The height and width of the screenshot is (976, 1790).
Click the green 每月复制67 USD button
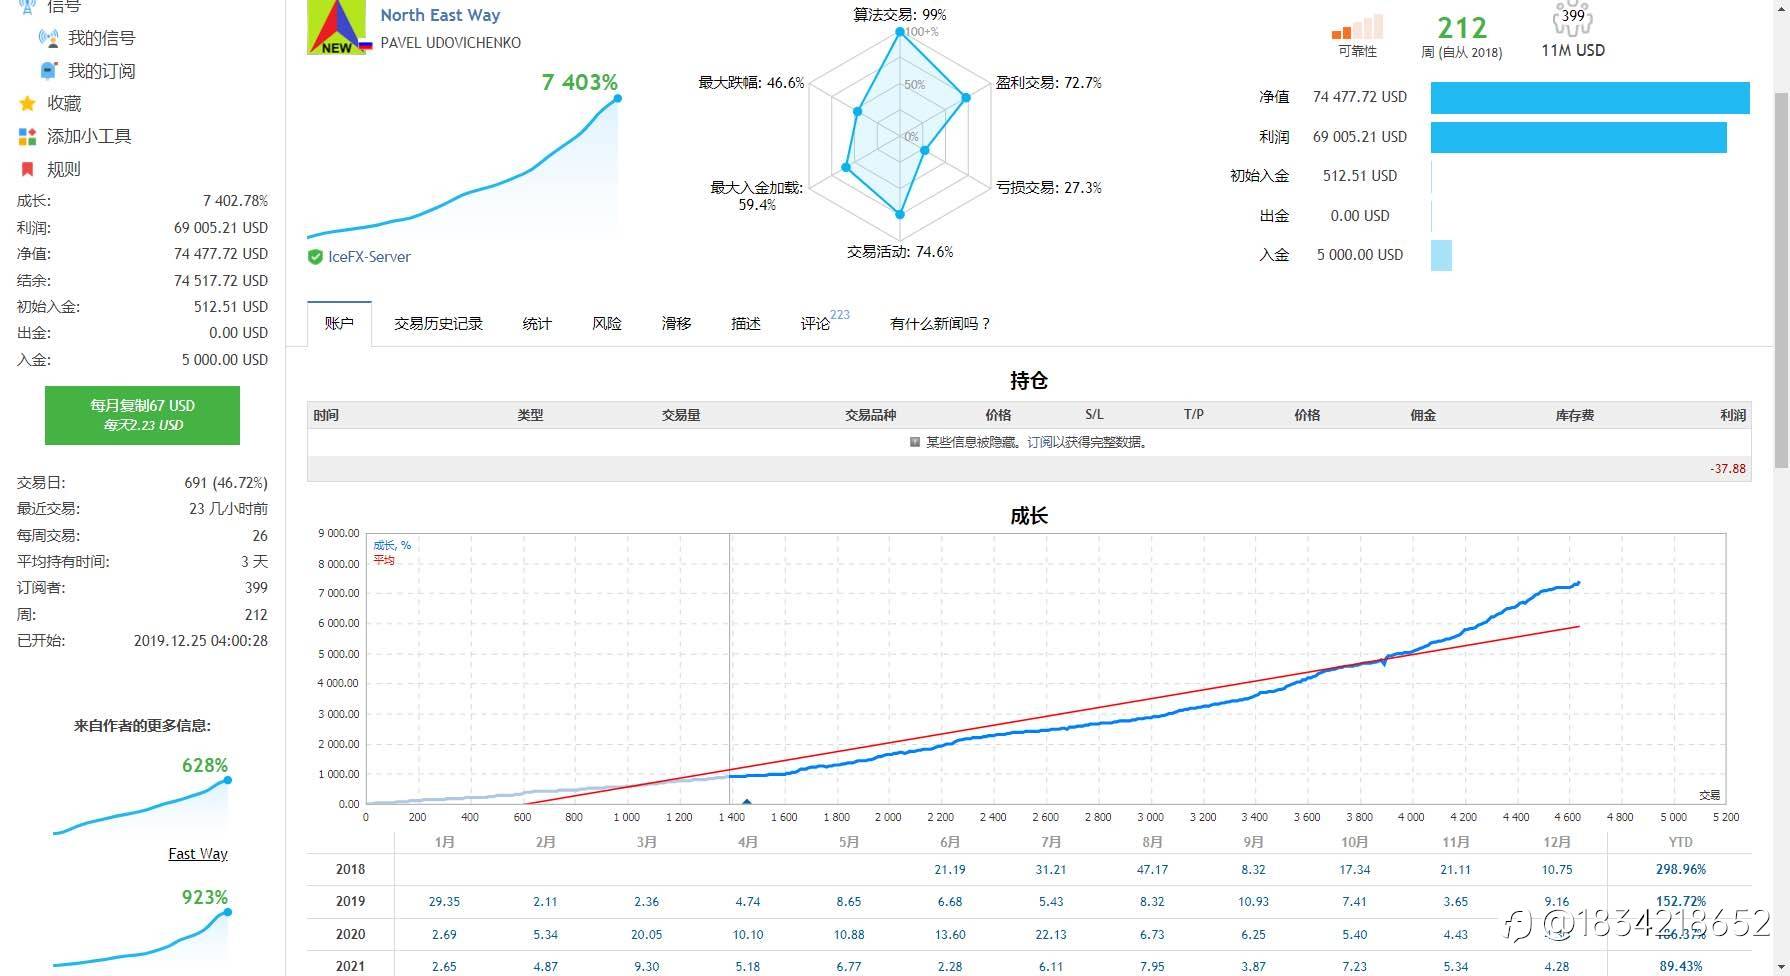142,415
